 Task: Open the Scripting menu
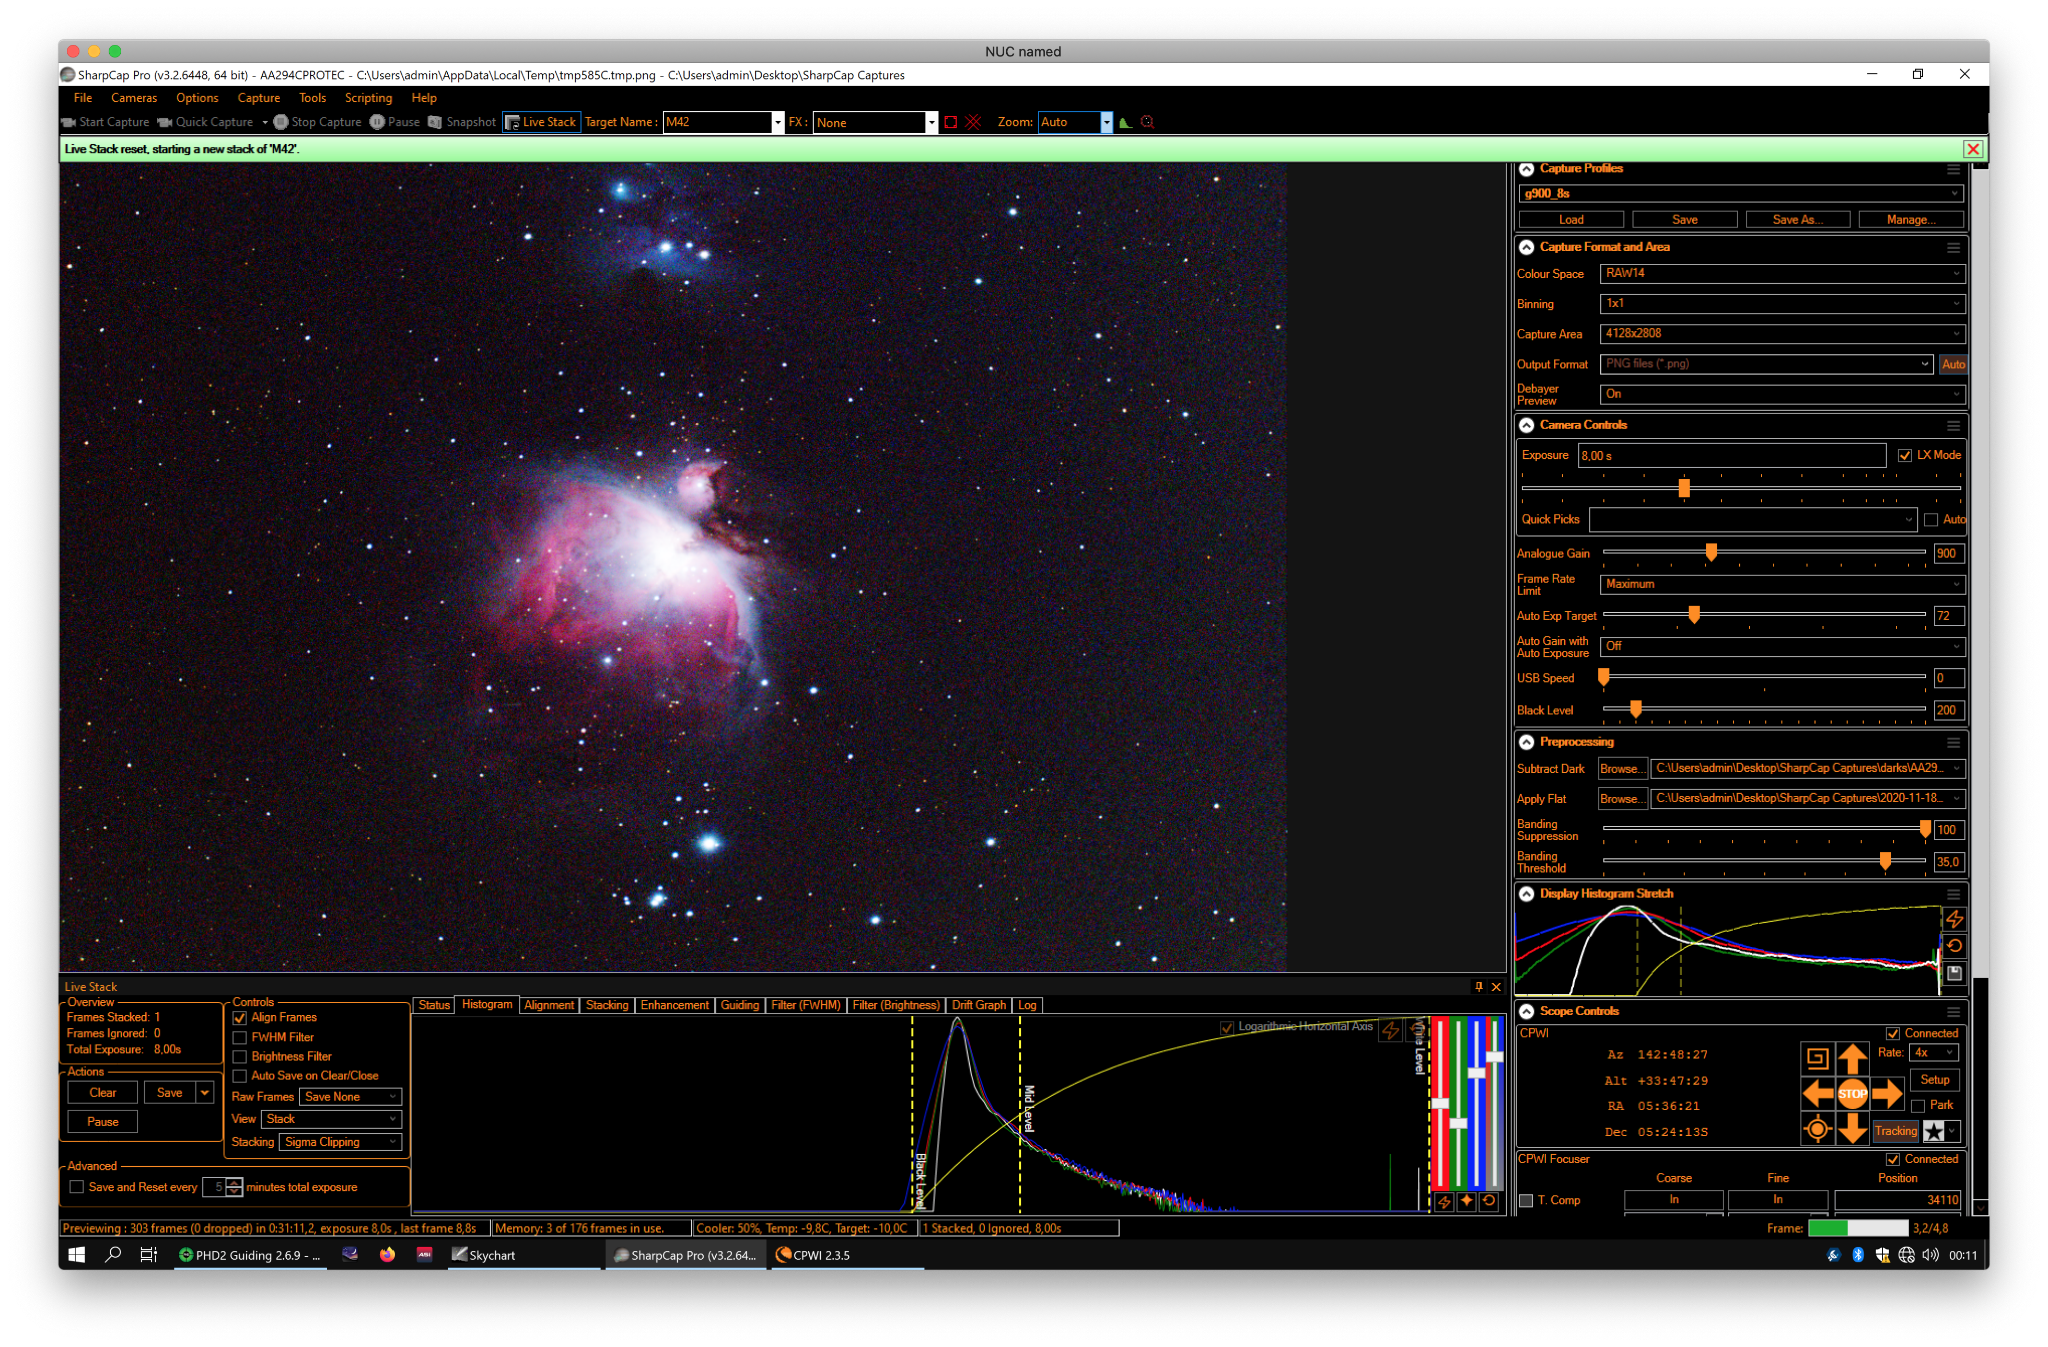click(368, 98)
